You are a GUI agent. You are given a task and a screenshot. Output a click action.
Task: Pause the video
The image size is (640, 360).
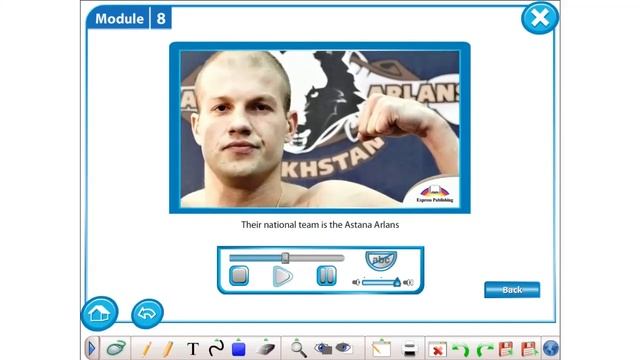coord(327,276)
